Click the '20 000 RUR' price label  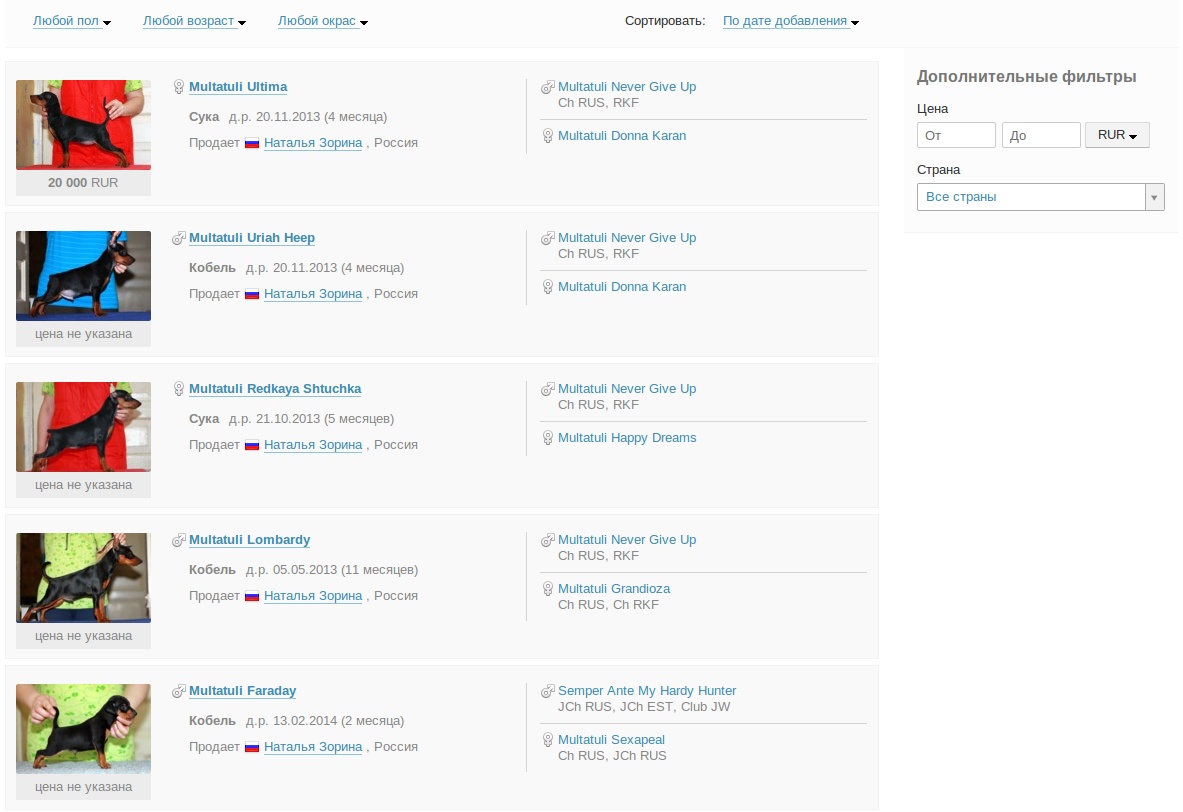[x=83, y=183]
